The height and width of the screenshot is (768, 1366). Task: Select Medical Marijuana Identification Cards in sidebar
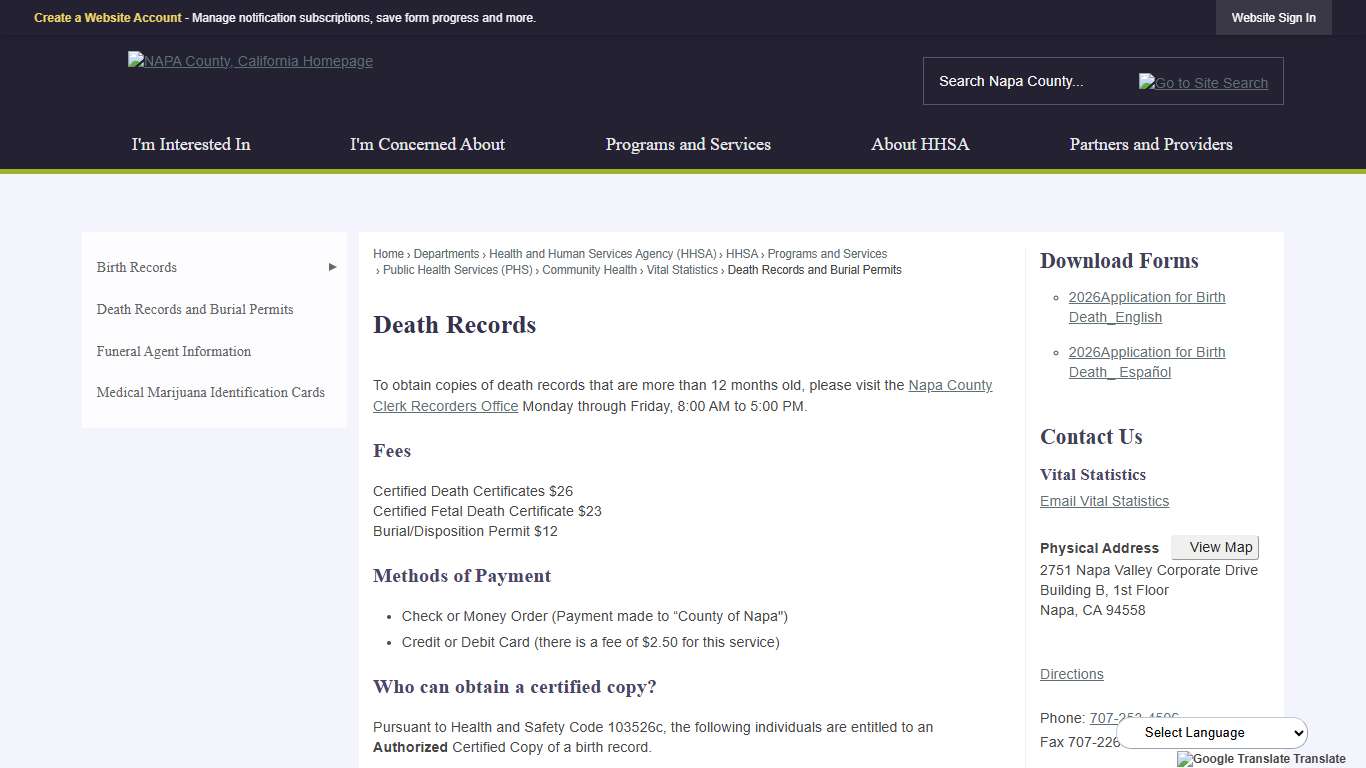[210, 392]
